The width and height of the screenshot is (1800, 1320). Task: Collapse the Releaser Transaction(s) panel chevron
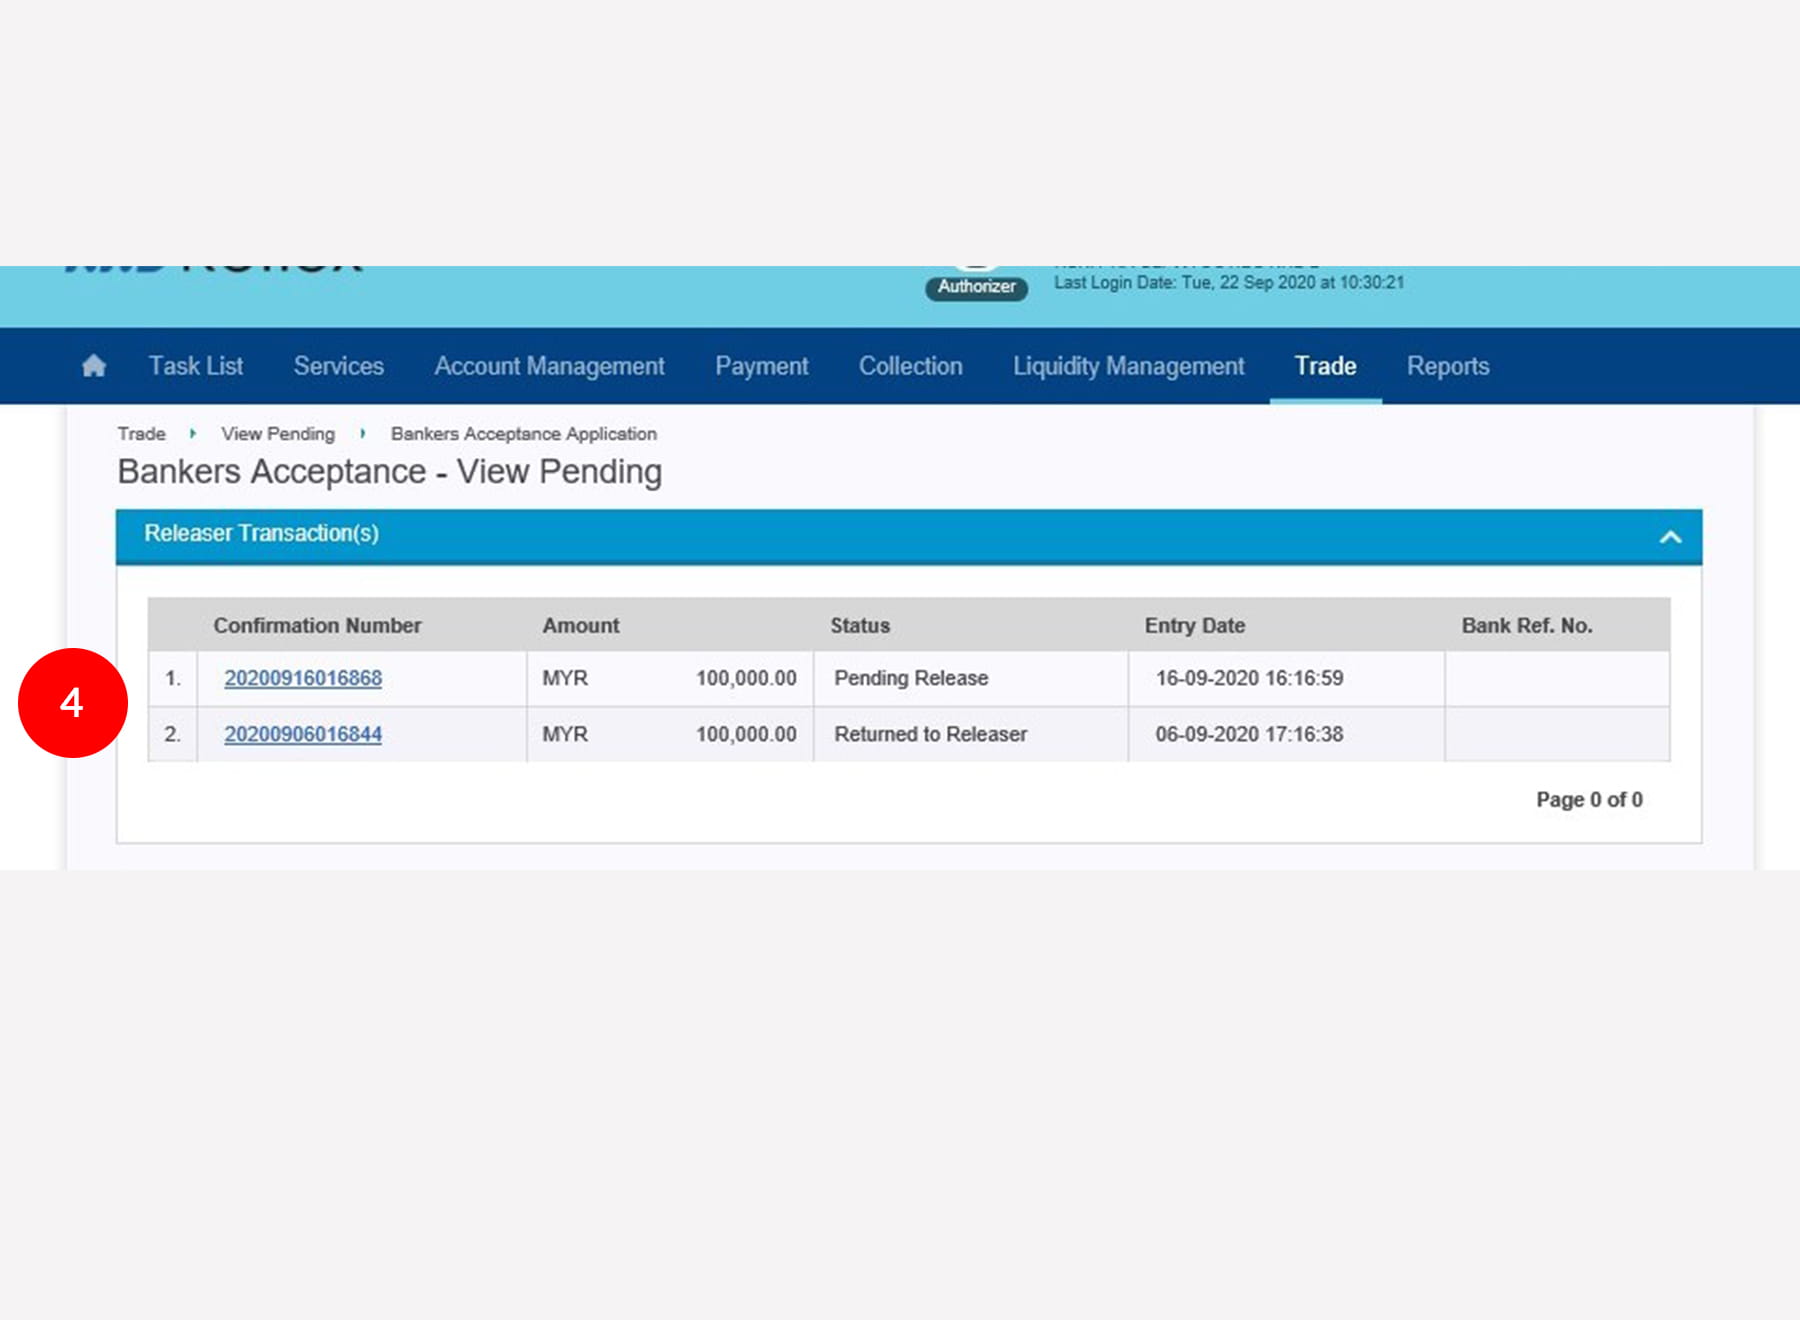click(1670, 537)
